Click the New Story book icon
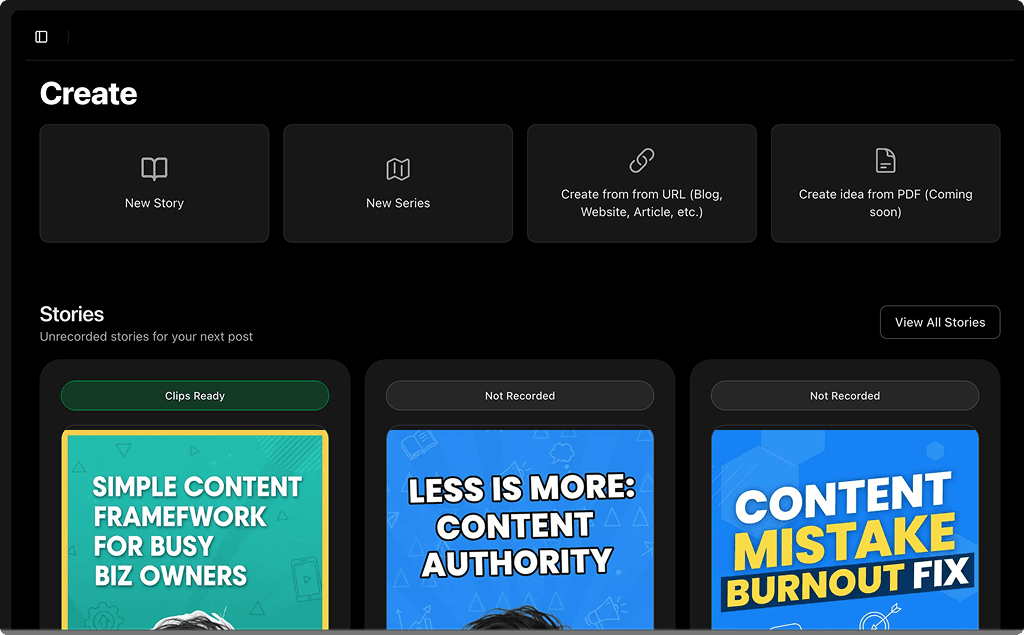Screen dimensions: 1024x635 pyautogui.click(x=154, y=168)
